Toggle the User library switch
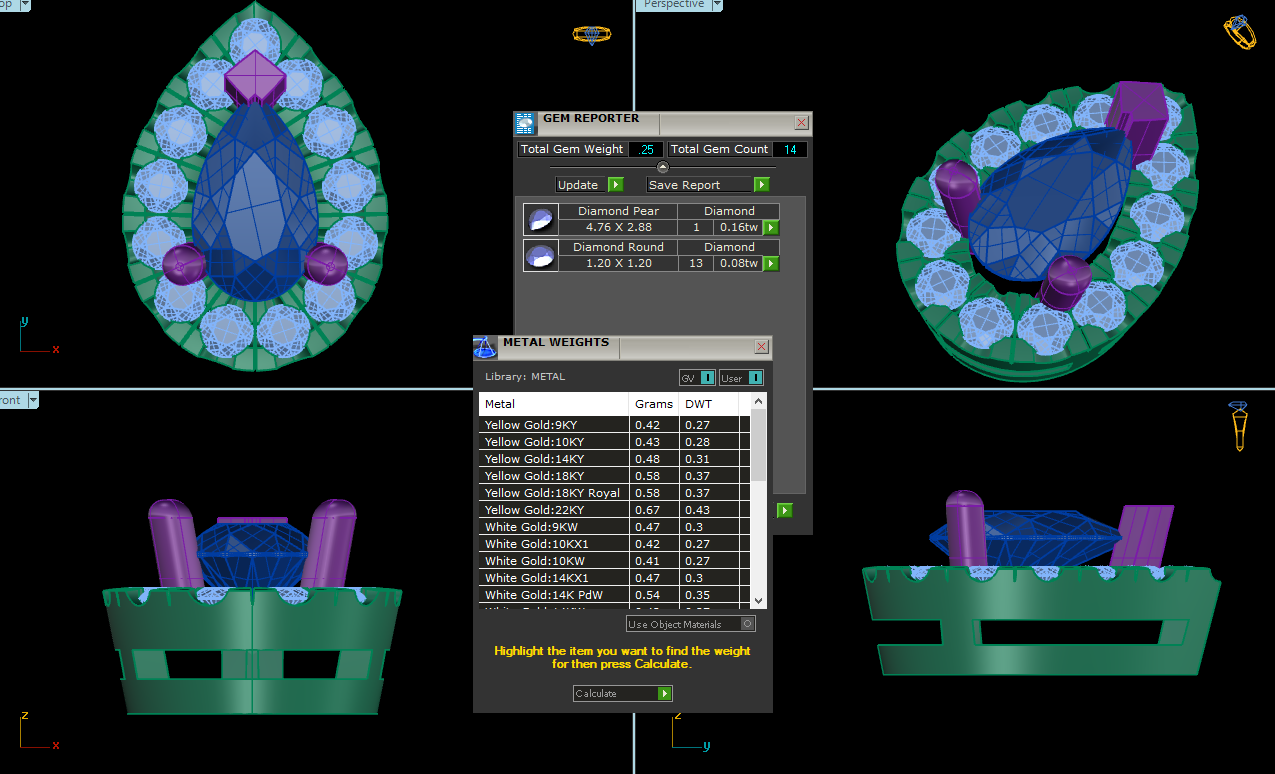Screen dimensions: 1275x774 [755, 377]
